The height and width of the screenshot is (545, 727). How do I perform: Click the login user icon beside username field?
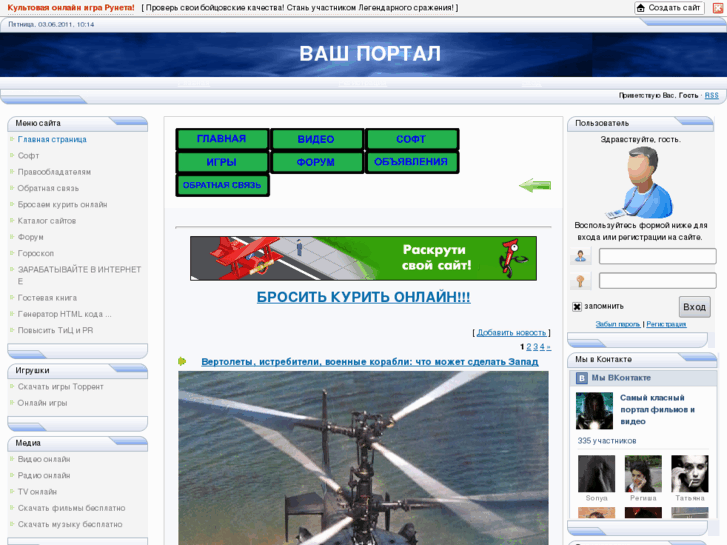point(580,256)
